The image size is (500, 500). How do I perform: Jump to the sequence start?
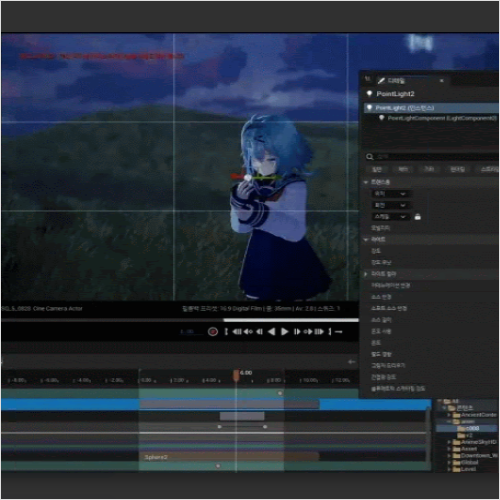coord(236,332)
